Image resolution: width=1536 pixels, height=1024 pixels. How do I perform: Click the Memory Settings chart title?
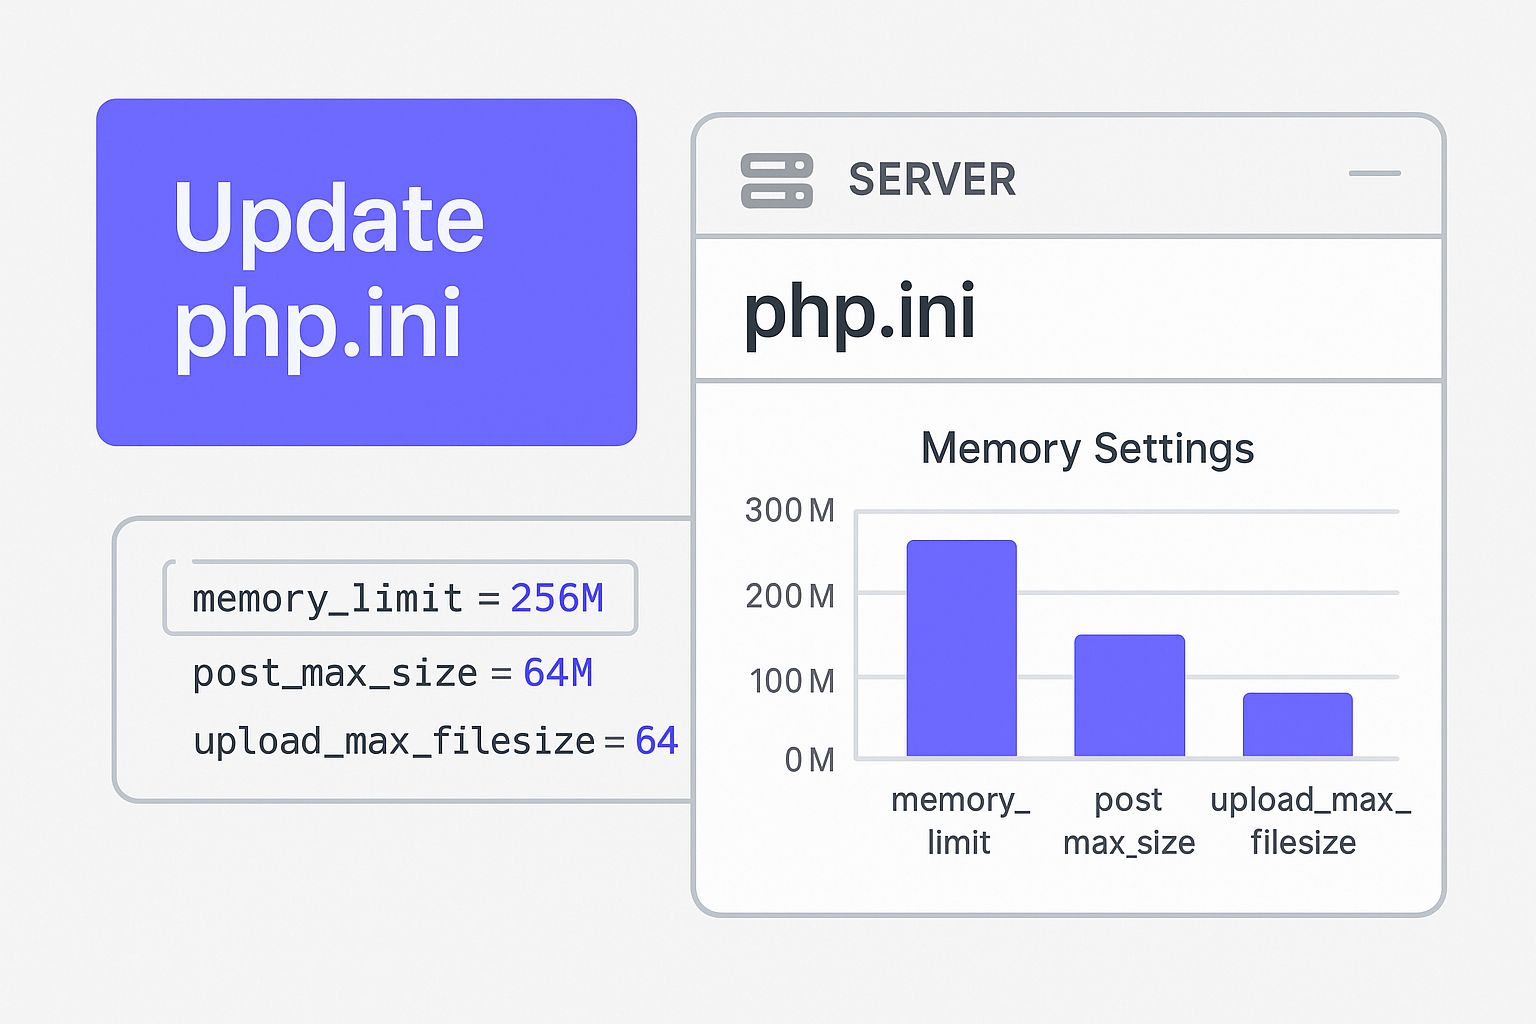pos(1087,448)
